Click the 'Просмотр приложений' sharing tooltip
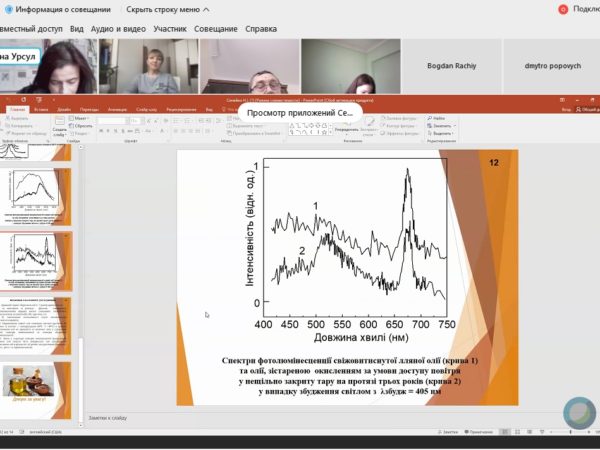Viewport: 600px width, 450px height. [301, 113]
